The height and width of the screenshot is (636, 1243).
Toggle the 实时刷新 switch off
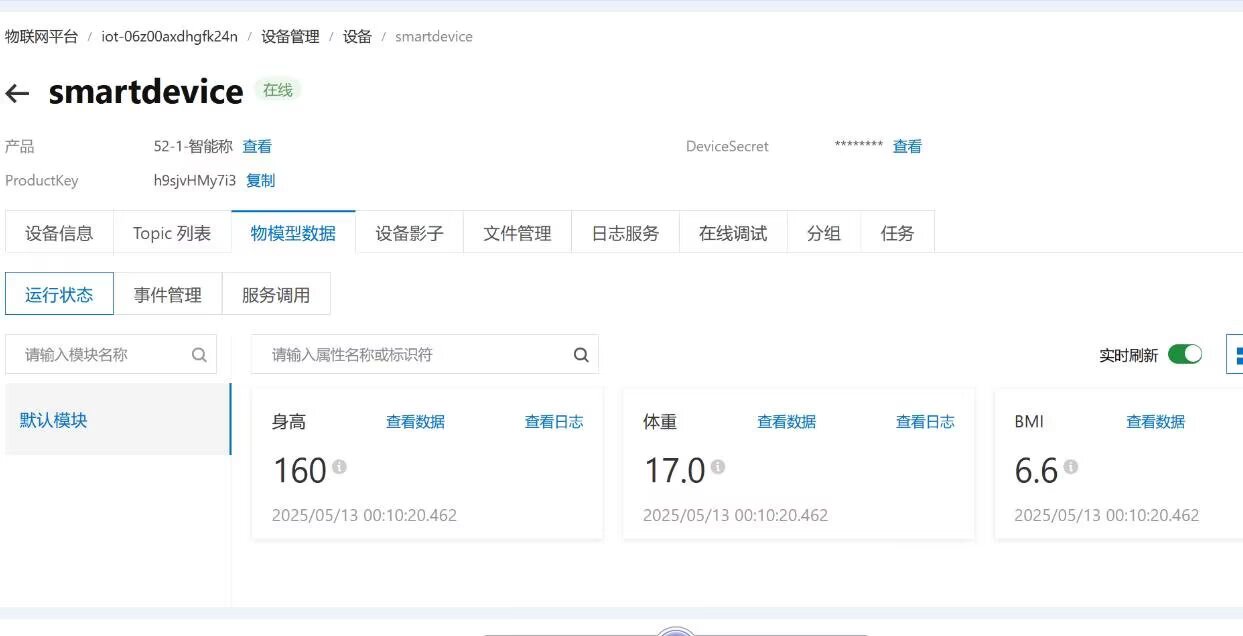tap(1185, 354)
